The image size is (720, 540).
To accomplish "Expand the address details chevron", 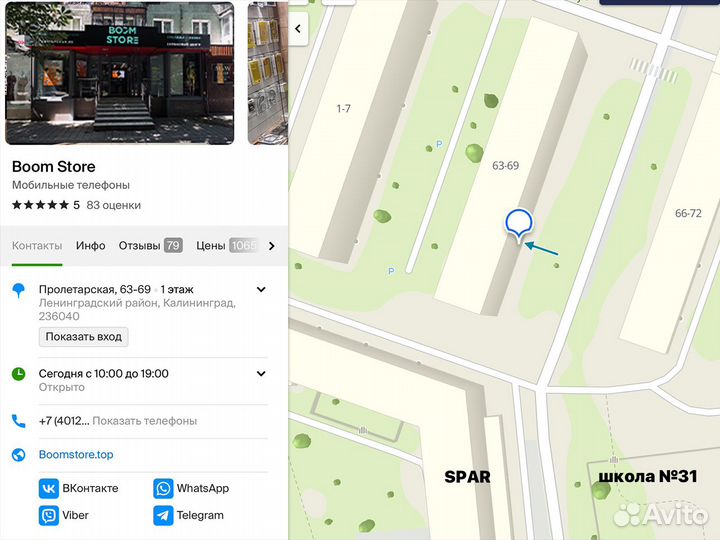I will point(261,289).
